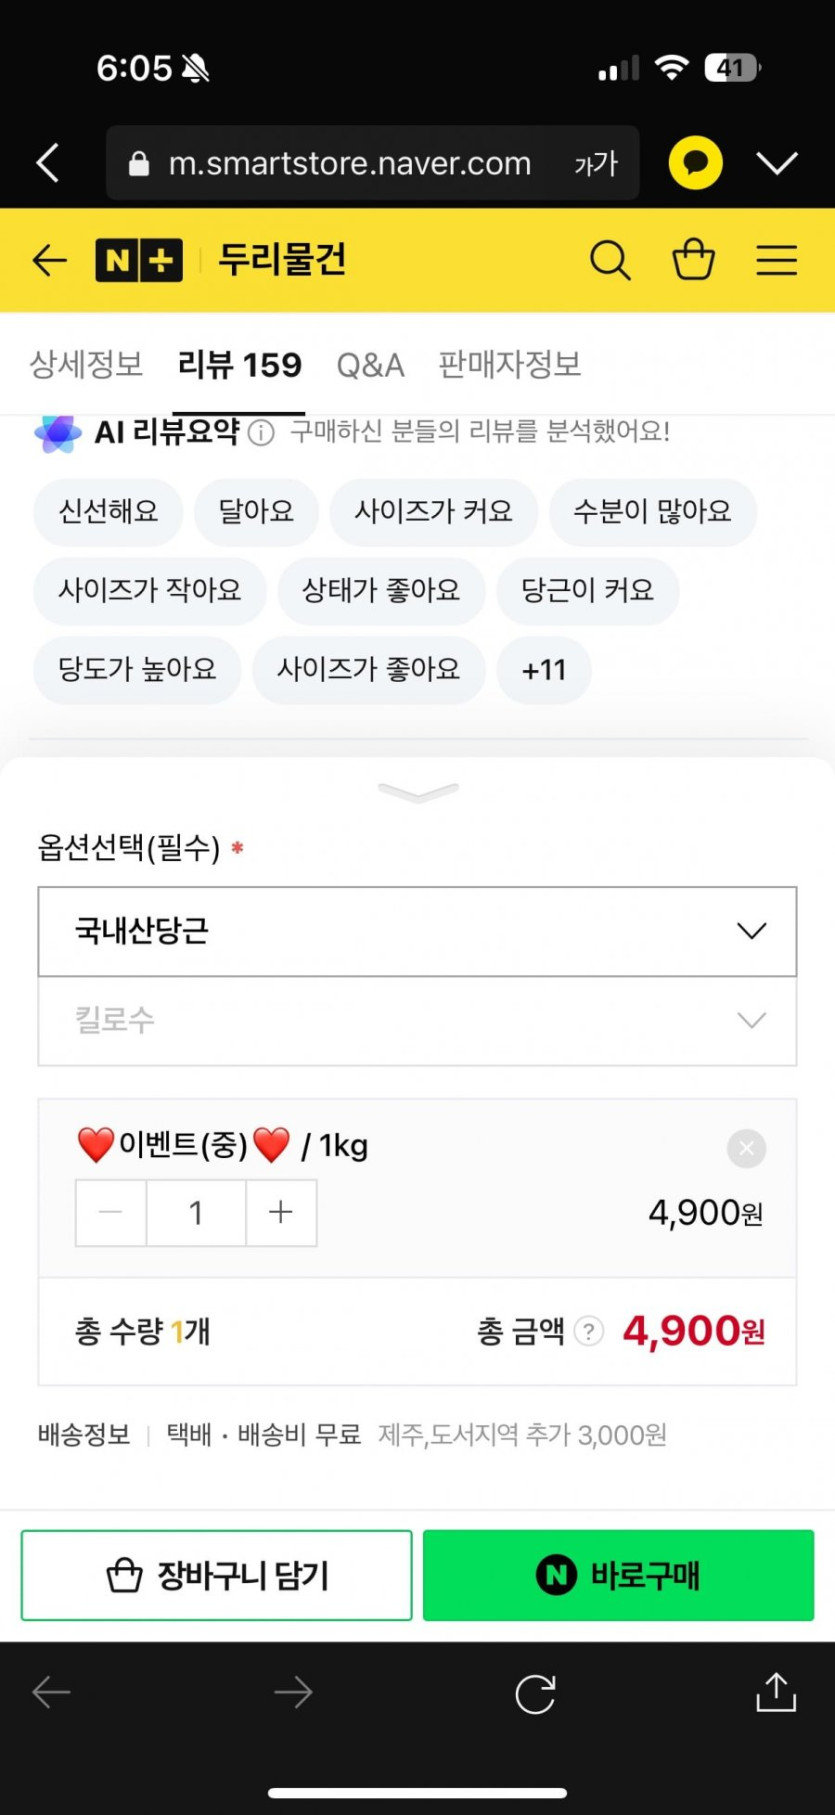Remove the 이벤트(중) 1kg selected option
The height and width of the screenshot is (1815, 835).
(746, 1149)
